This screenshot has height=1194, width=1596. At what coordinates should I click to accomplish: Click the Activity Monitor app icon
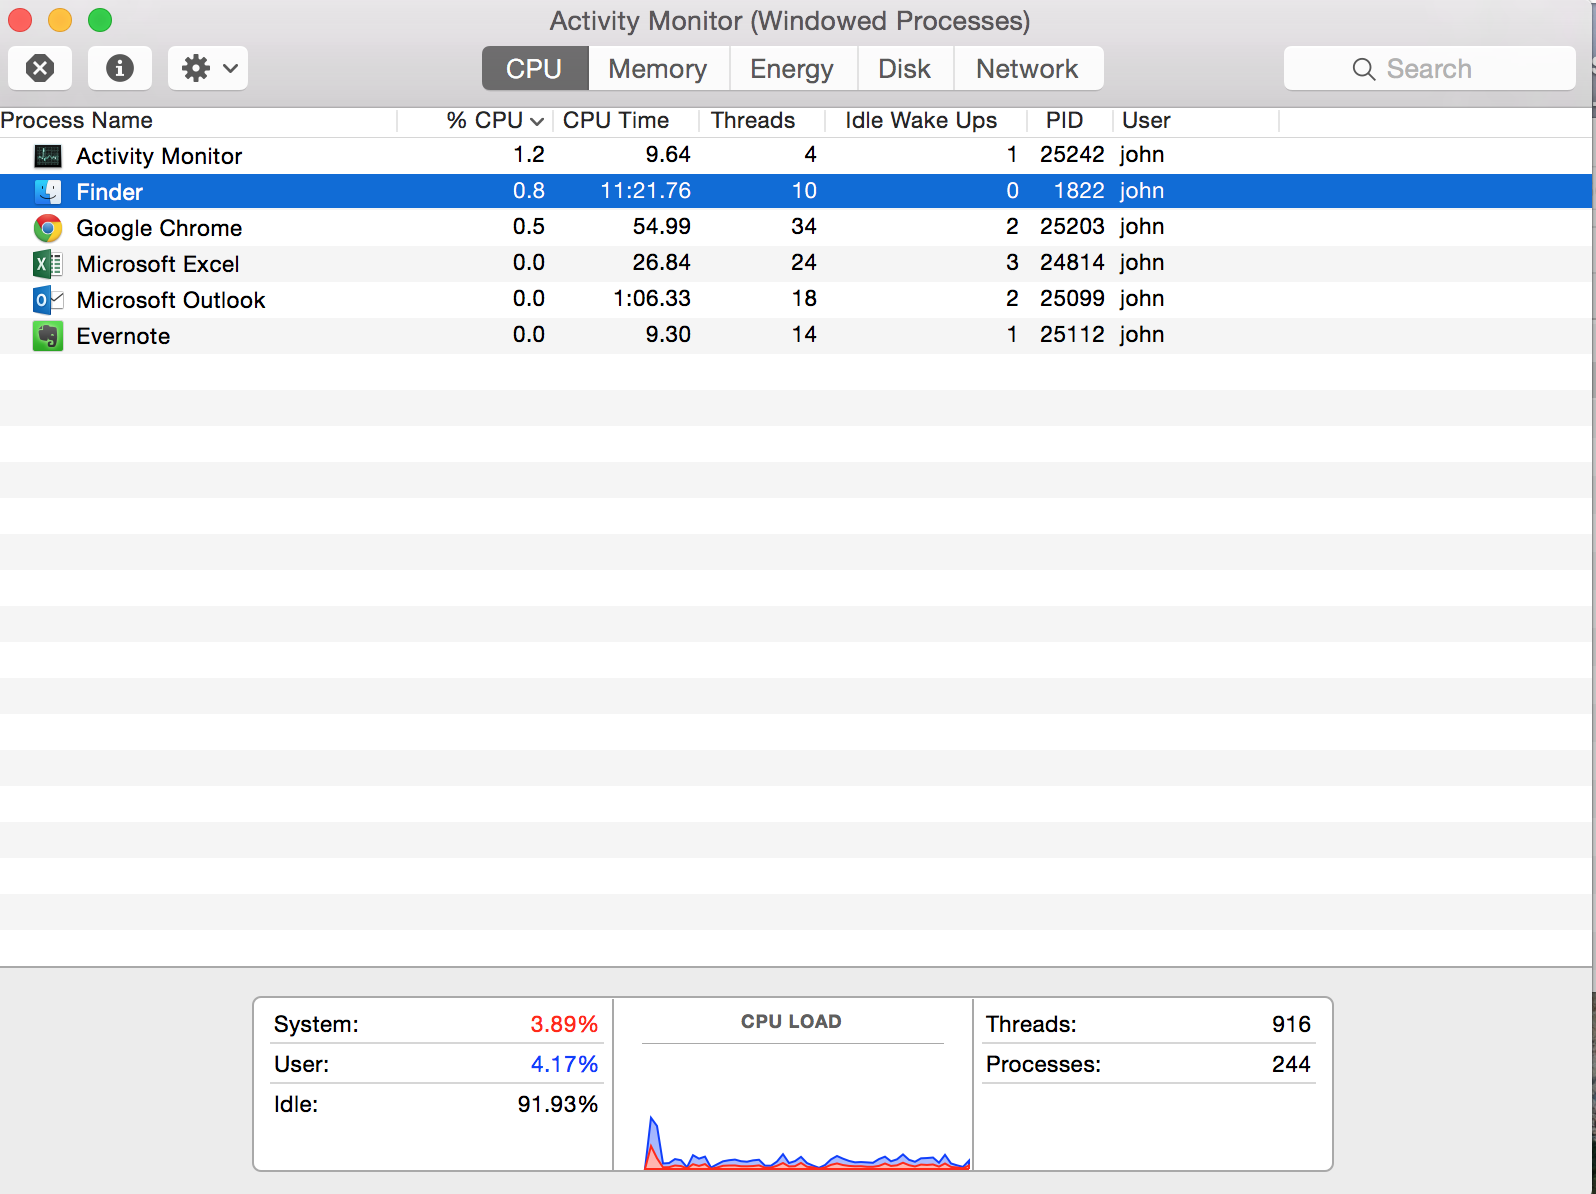47,155
